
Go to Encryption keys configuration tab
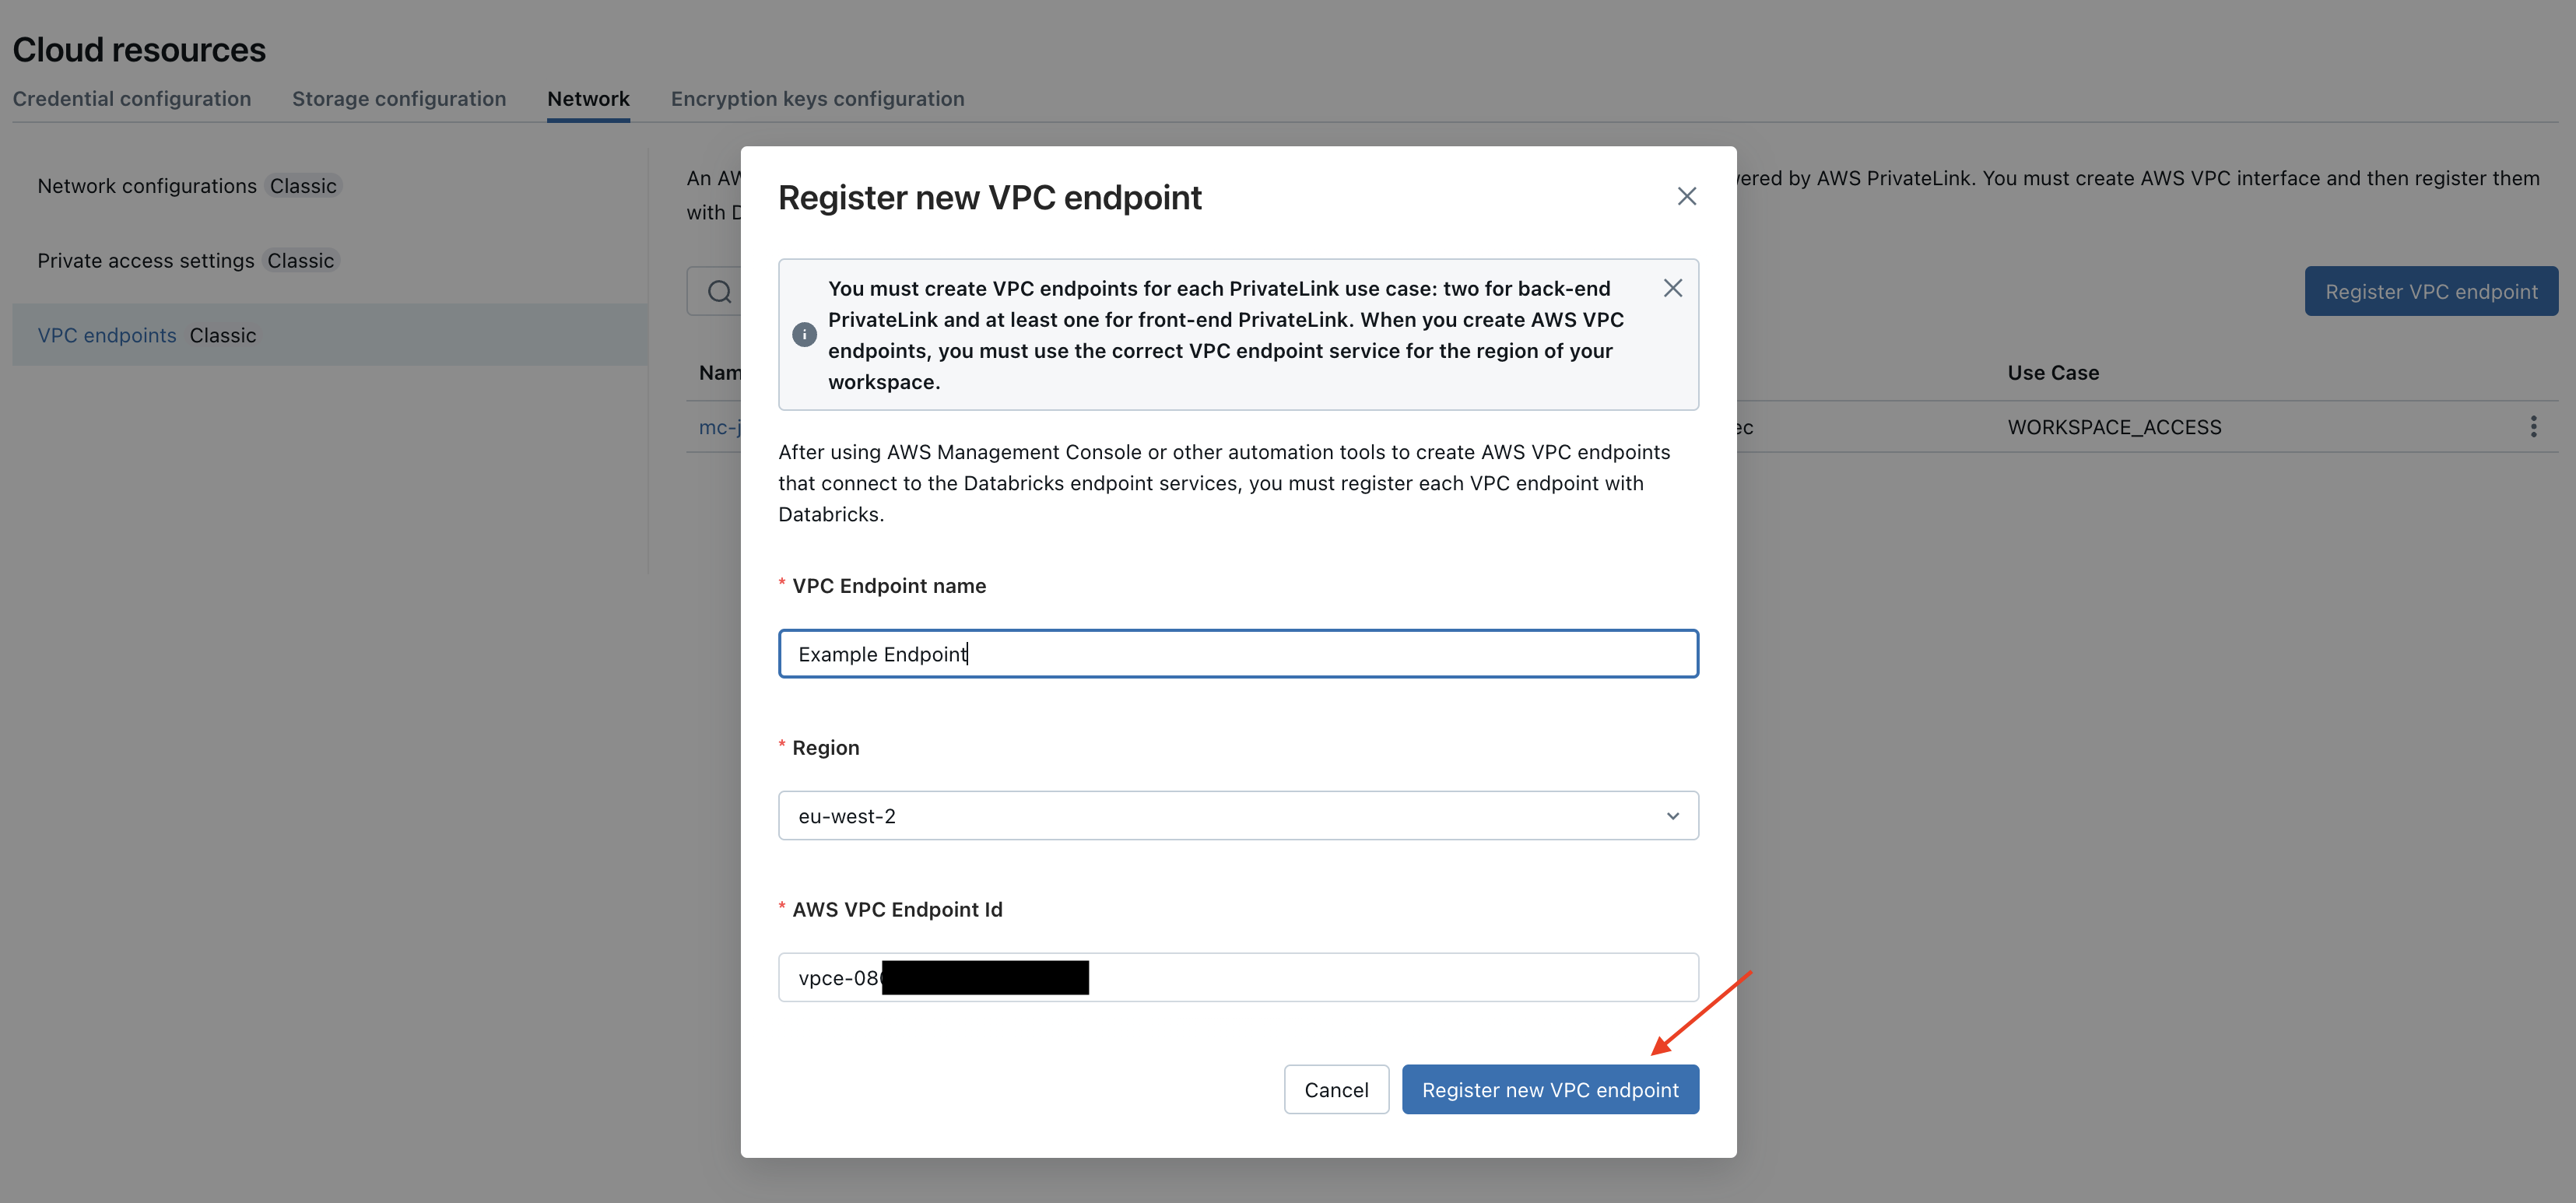(817, 99)
